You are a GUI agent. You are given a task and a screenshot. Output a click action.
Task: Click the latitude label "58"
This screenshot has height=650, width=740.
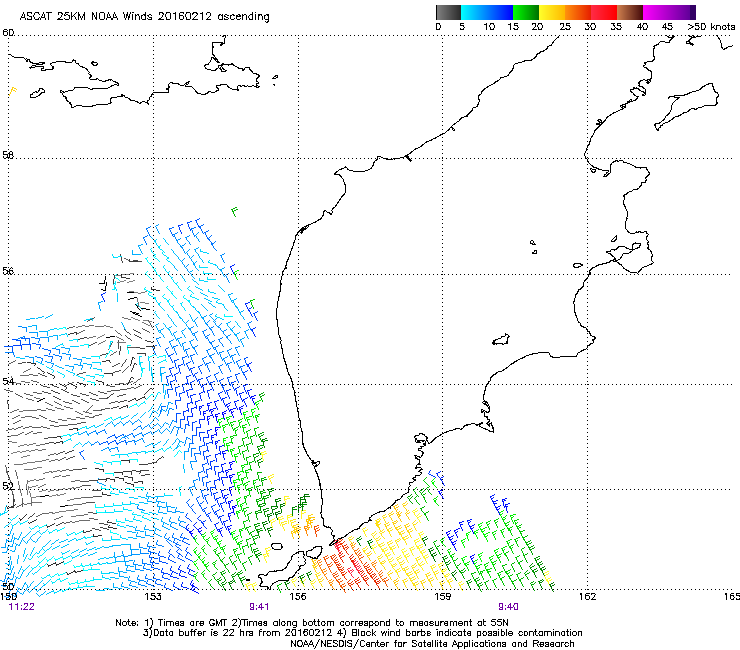8,155
